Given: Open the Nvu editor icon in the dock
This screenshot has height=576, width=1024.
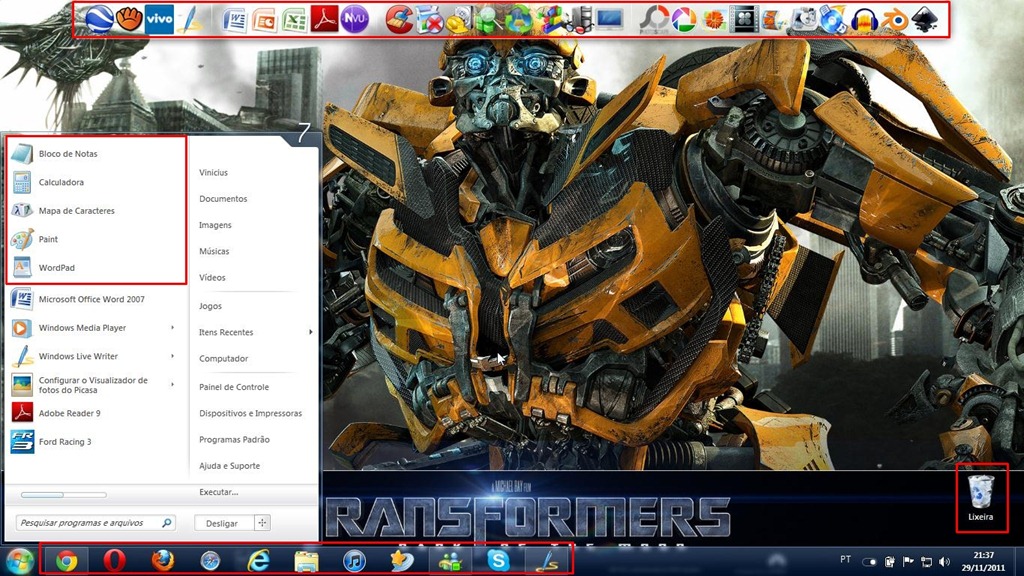Looking at the screenshot, I should tap(355, 20).
